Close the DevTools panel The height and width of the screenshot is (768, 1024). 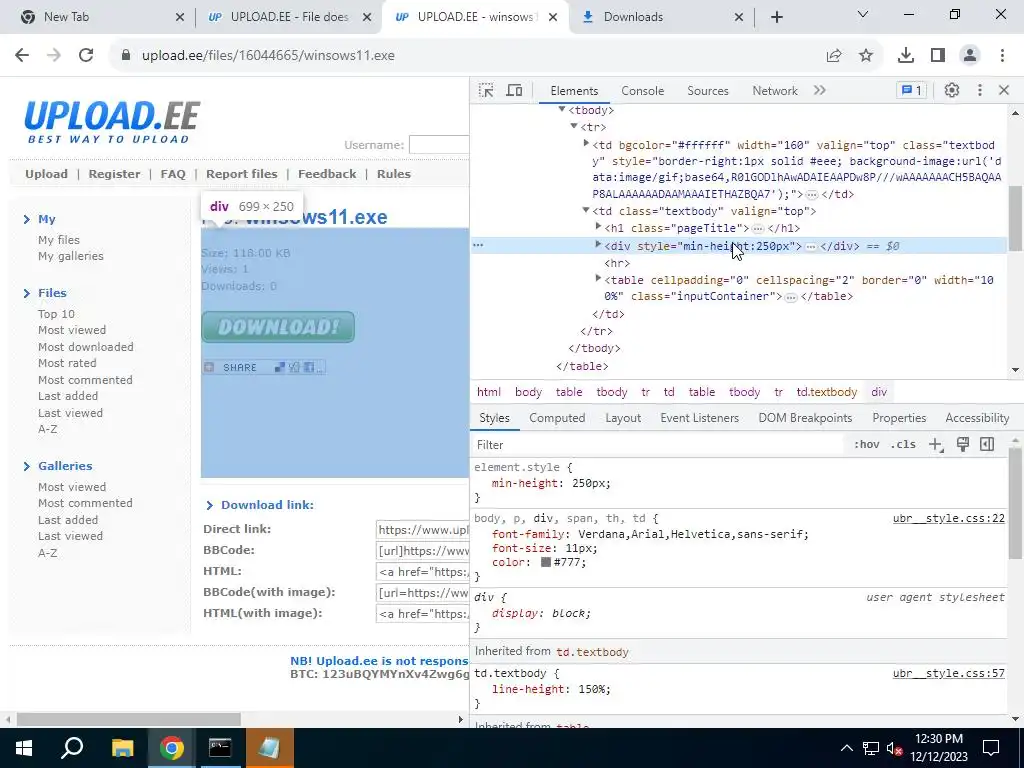1004,90
